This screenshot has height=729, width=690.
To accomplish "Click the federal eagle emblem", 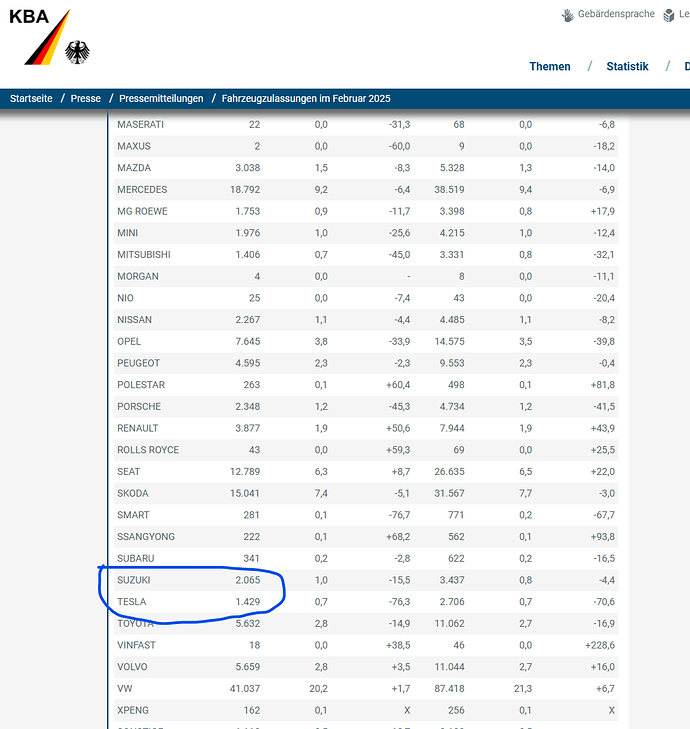I will point(77,52).
